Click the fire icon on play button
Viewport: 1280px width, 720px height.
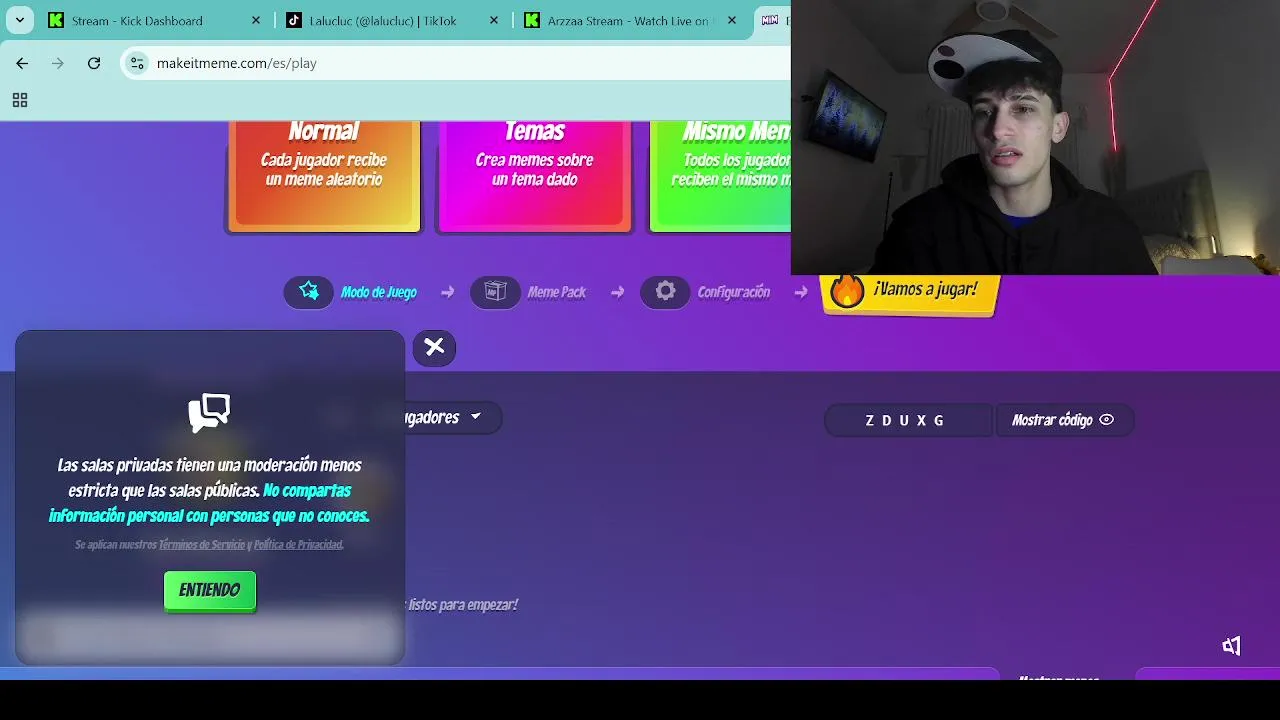[846, 291]
